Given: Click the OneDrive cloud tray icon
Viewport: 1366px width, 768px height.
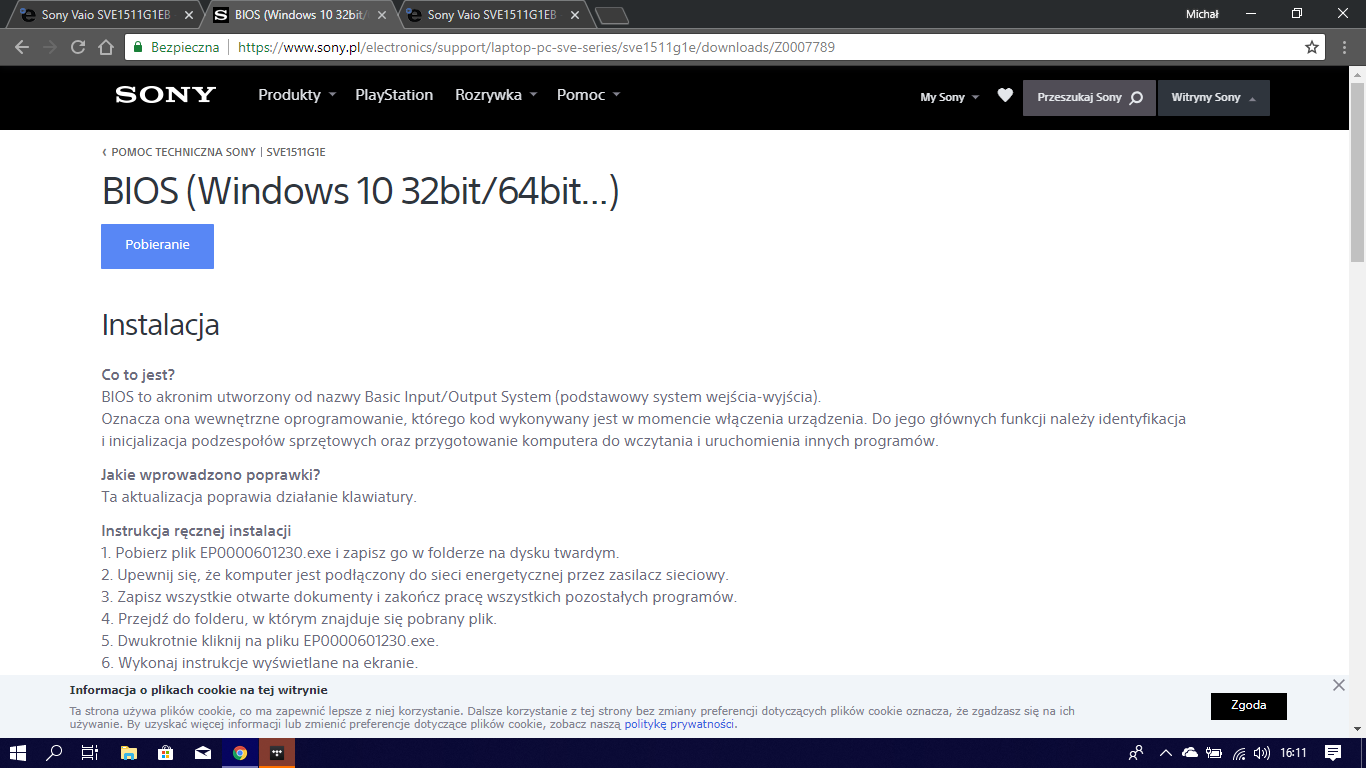Looking at the screenshot, I should pyautogui.click(x=1190, y=753).
